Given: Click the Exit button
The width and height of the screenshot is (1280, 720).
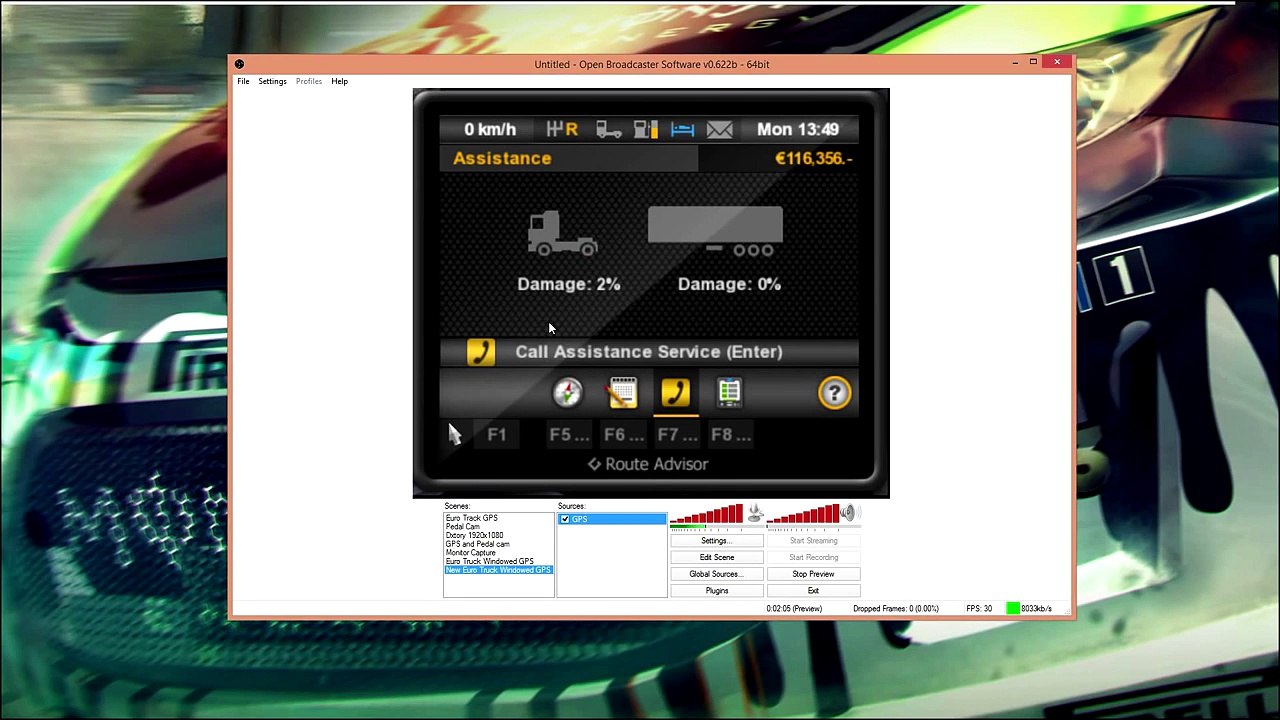Looking at the screenshot, I should click(813, 591).
